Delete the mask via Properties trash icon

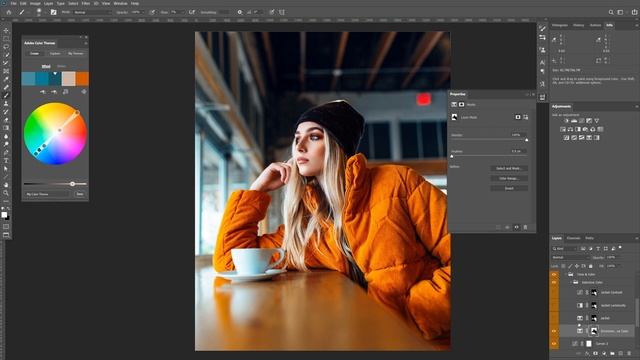pos(525,227)
